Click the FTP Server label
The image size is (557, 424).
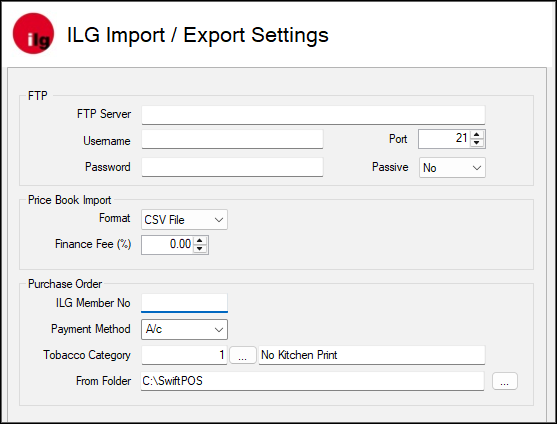104,114
